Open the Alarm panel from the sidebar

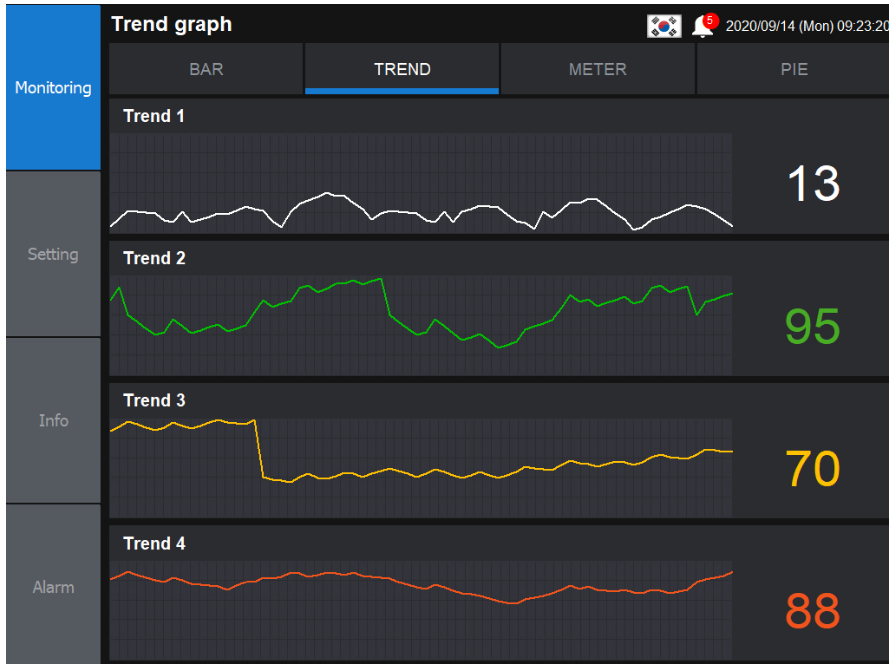click(53, 587)
